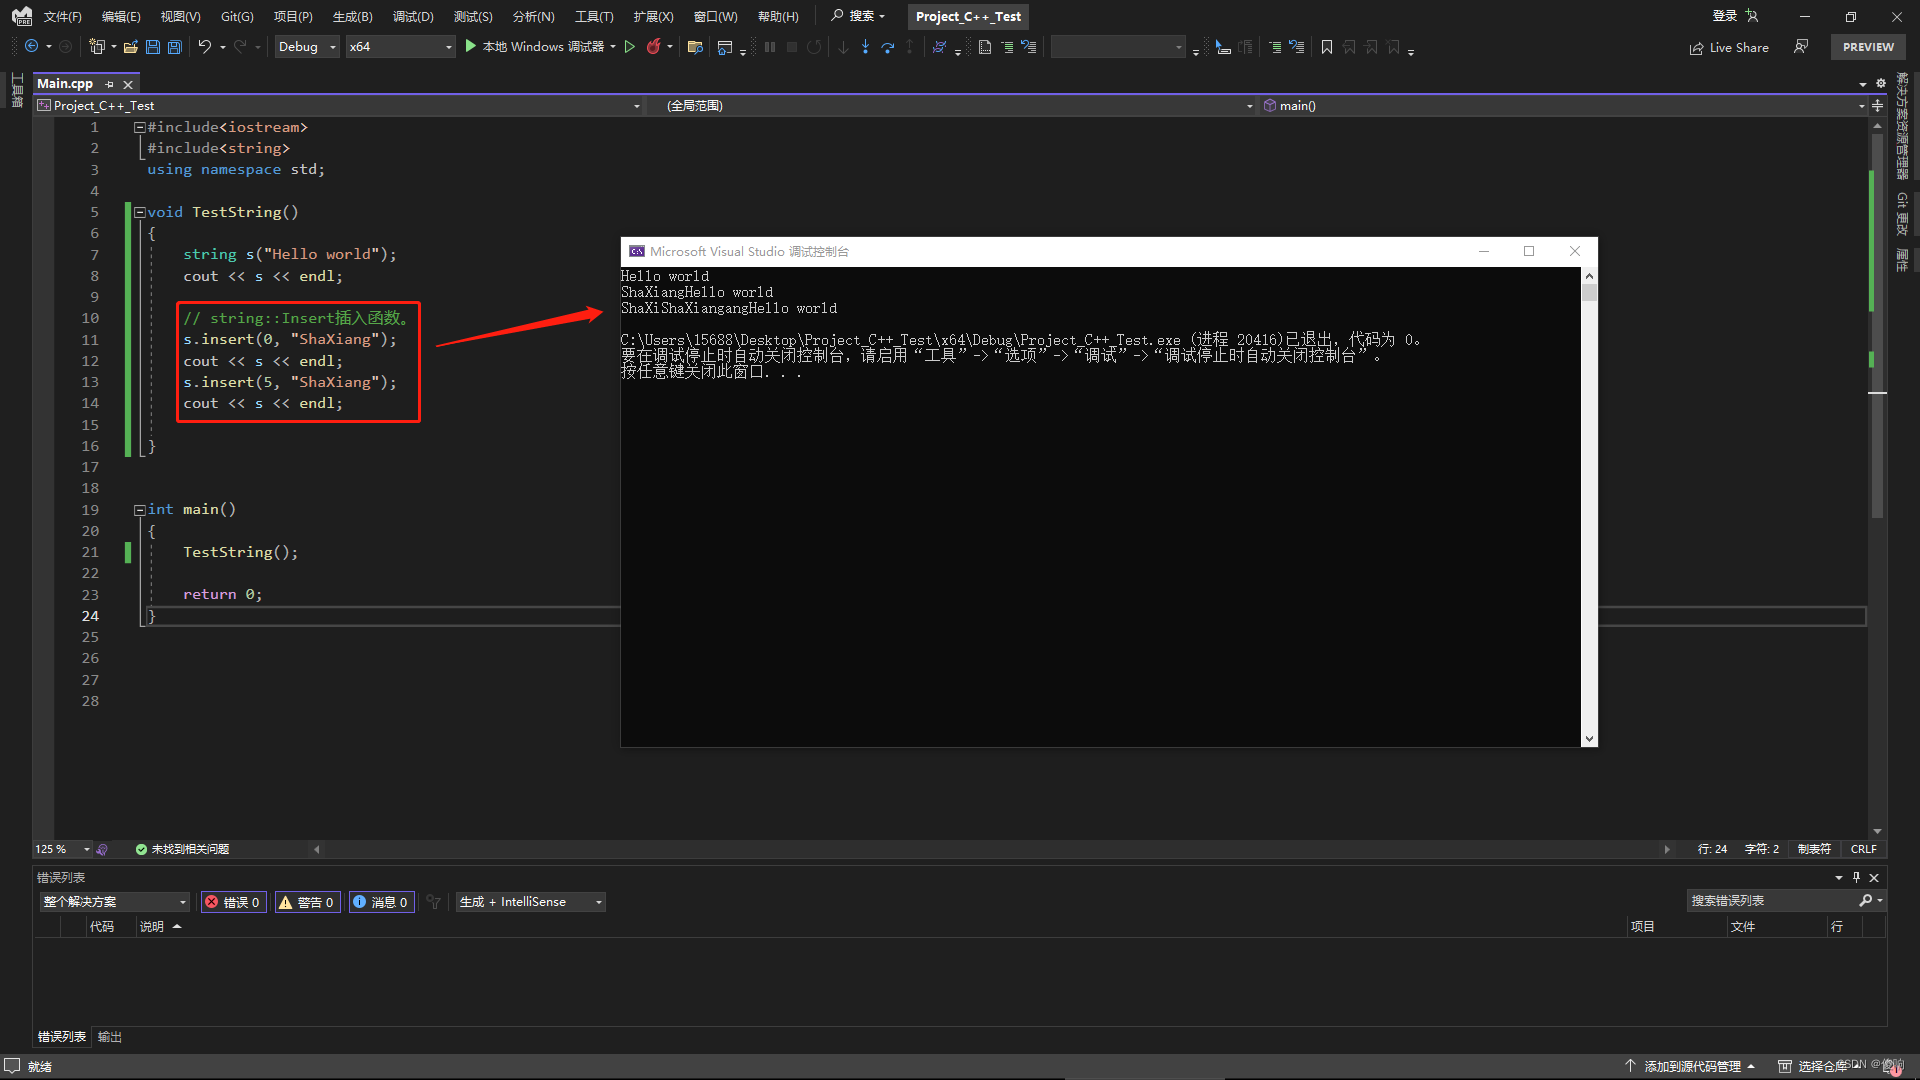Click the save all files icon
This screenshot has width=1920, height=1080.
pyautogui.click(x=175, y=47)
